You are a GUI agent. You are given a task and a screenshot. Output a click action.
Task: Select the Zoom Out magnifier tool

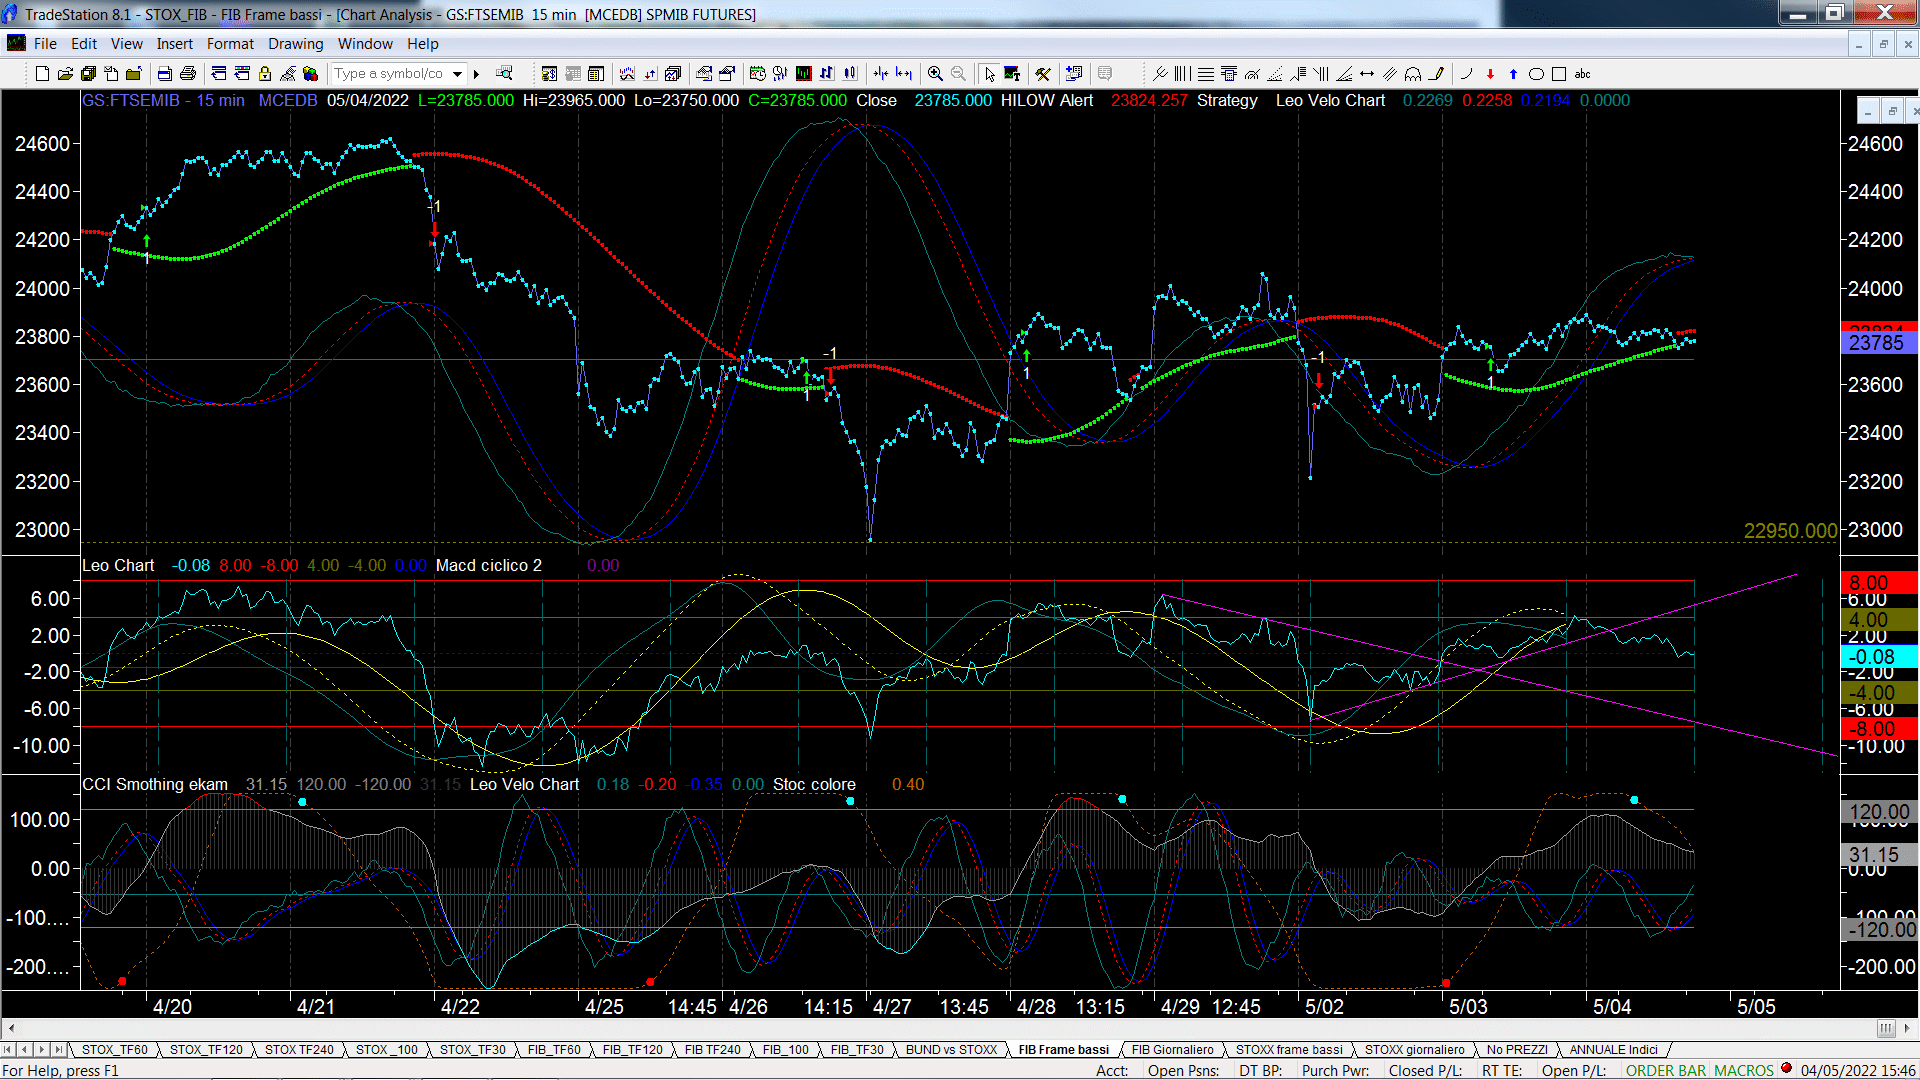tap(958, 74)
